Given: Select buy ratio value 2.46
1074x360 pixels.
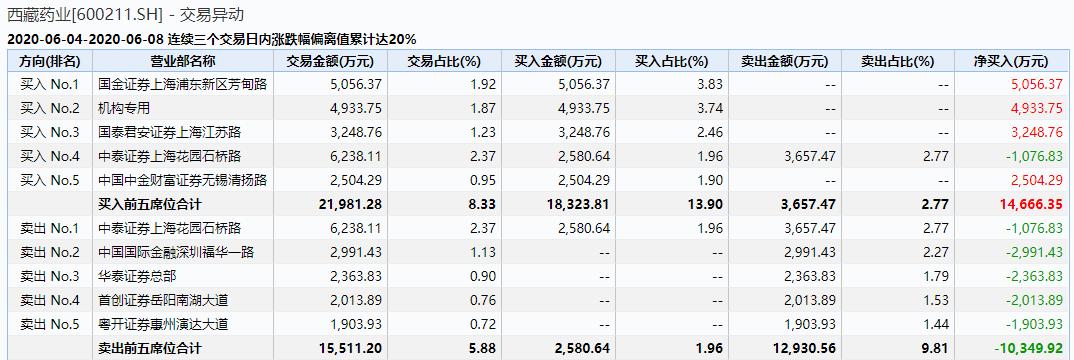Looking at the screenshot, I should (x=710, y=133).
